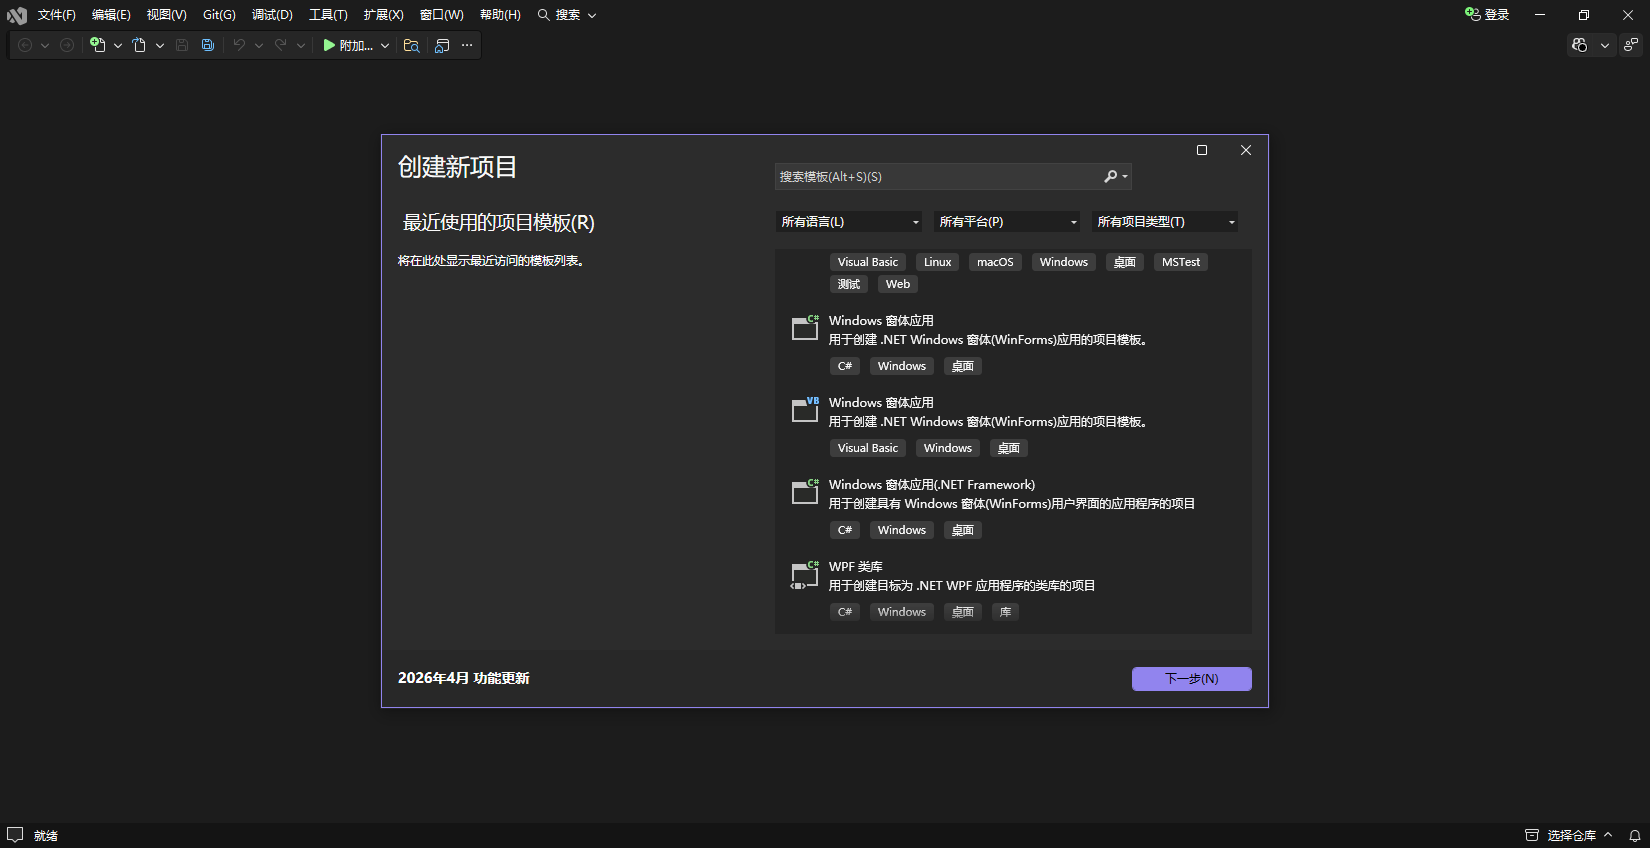
Task: Expand the redo history dropdown arrow
Action: [301, 45]
